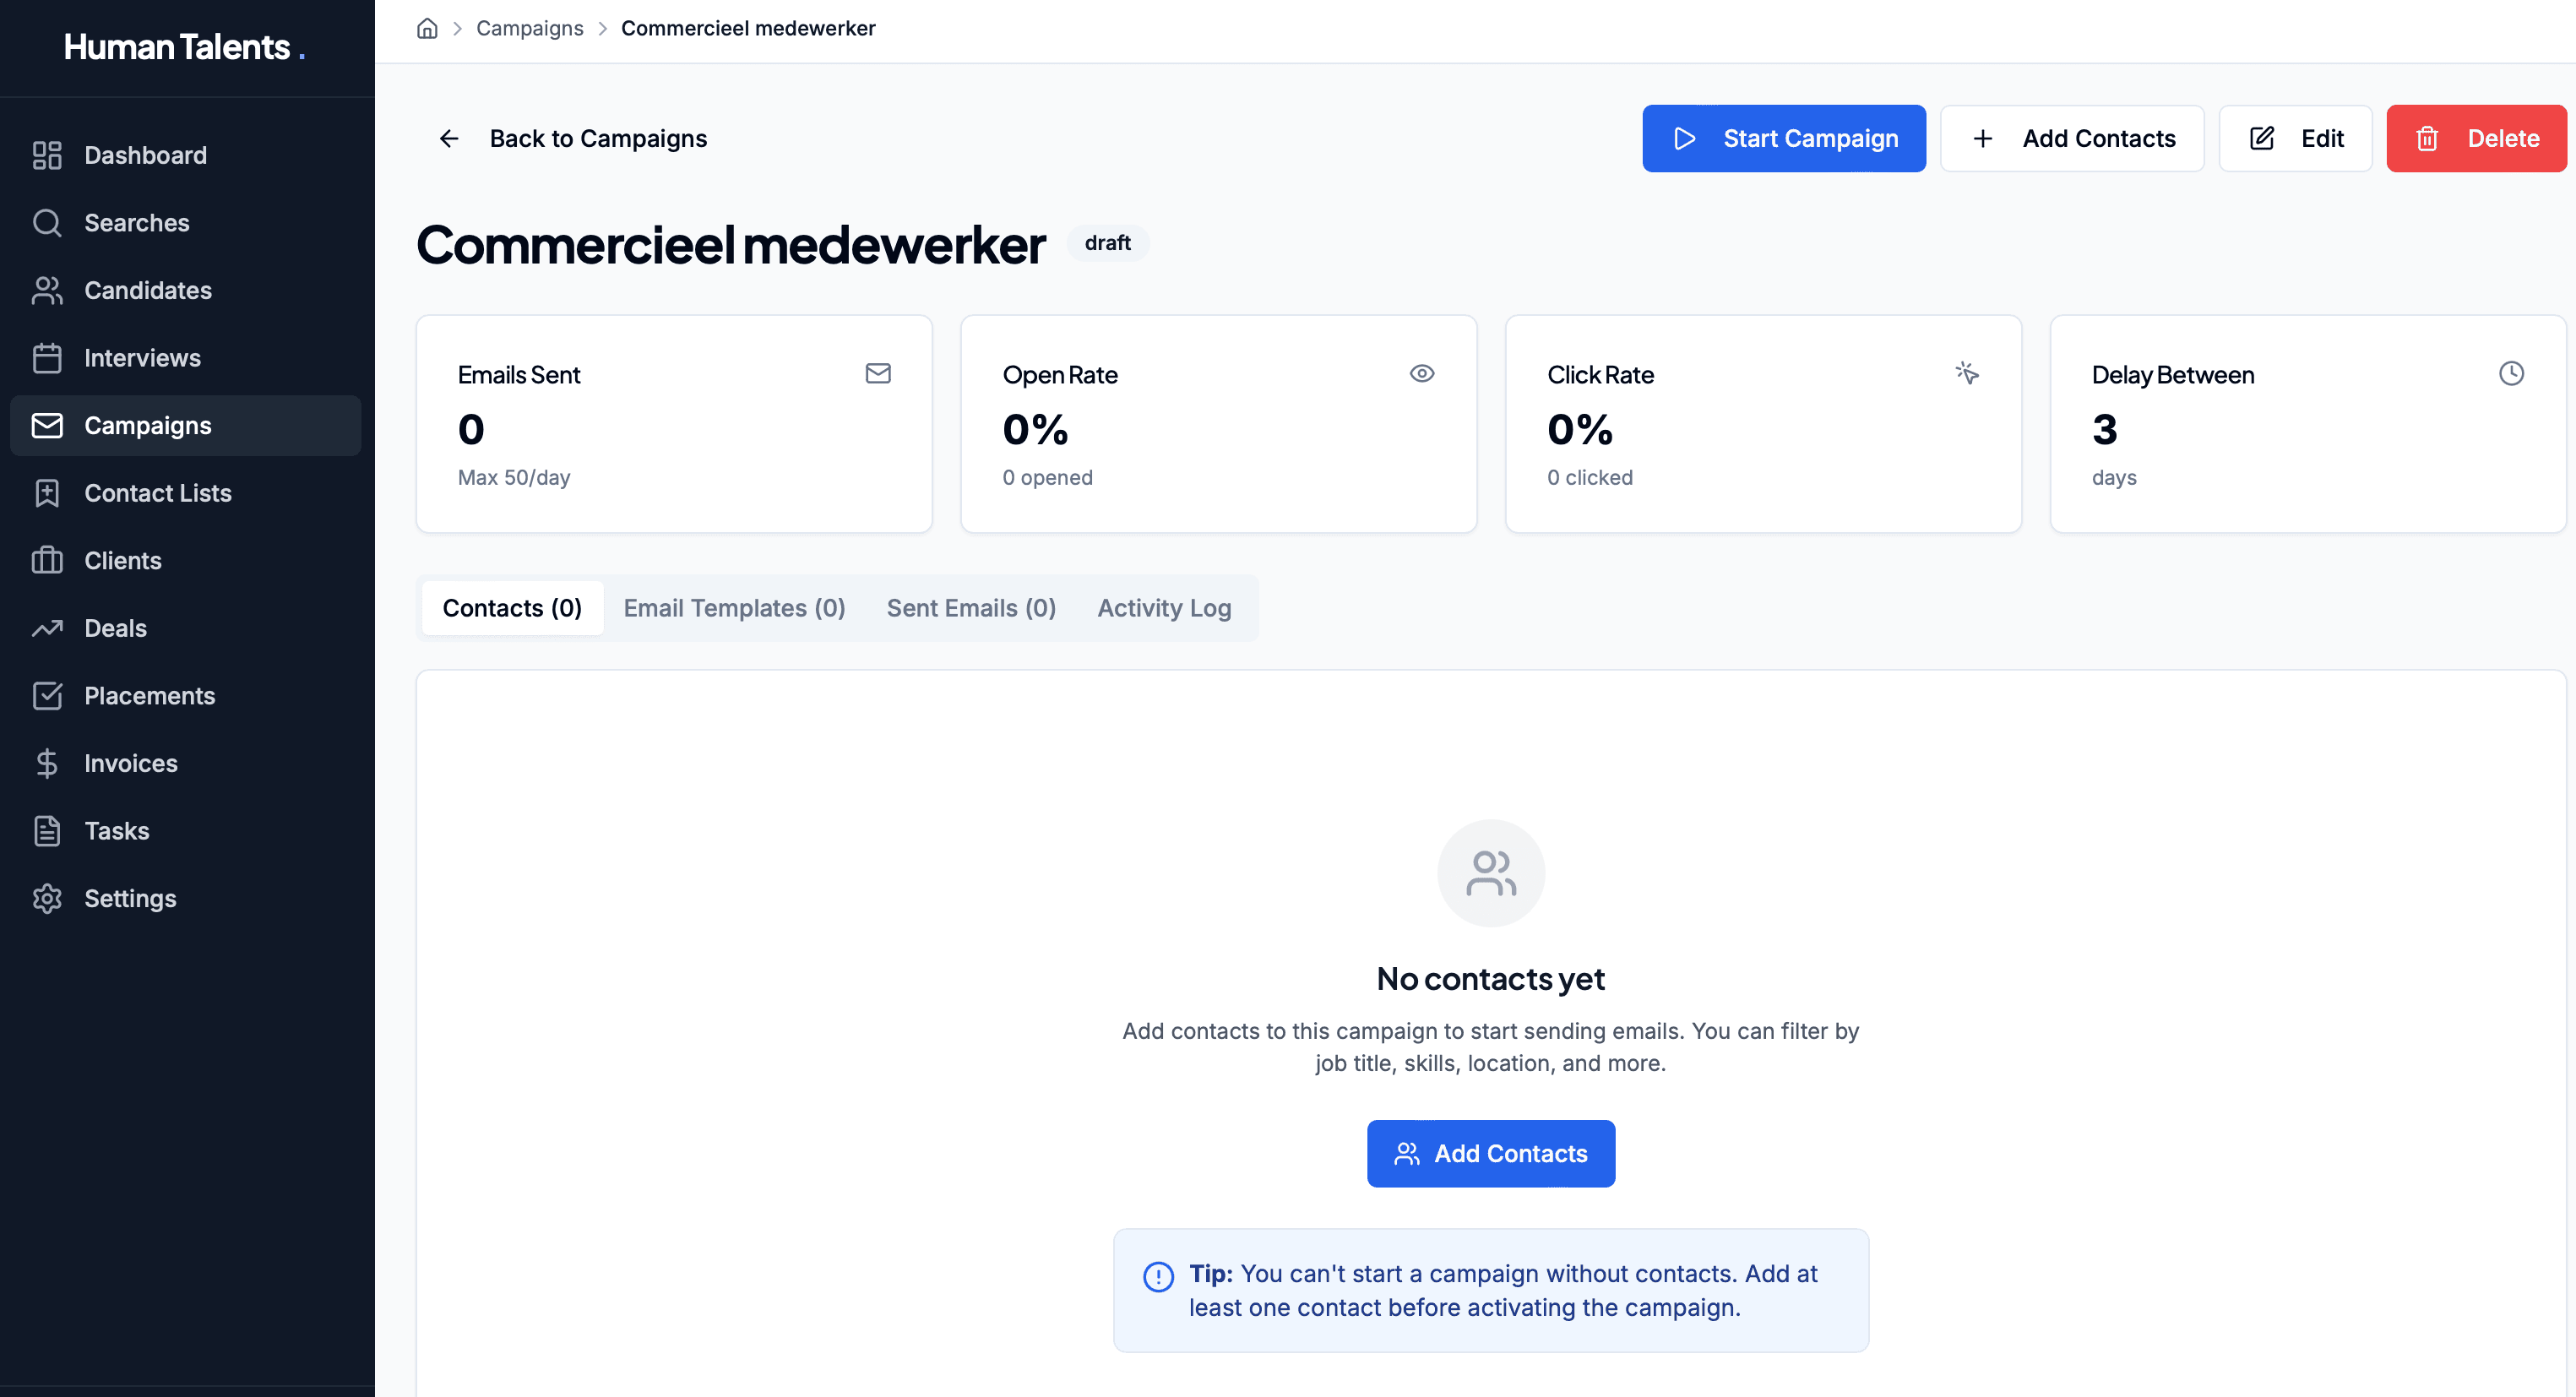Open the Interviews calendar icon
Image resolution: width=2576 pixels, height=1397 pixels.
point(47,357)
